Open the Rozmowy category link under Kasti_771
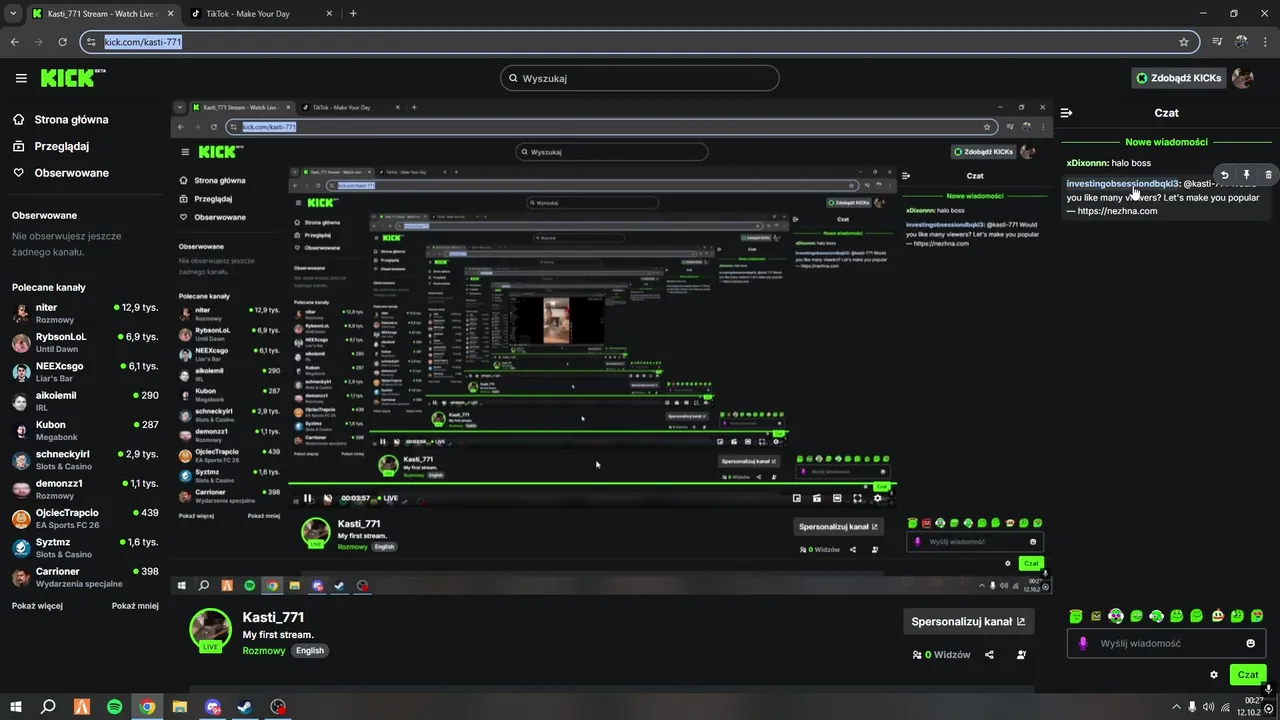1280x720 pixels. pos(264,650)
